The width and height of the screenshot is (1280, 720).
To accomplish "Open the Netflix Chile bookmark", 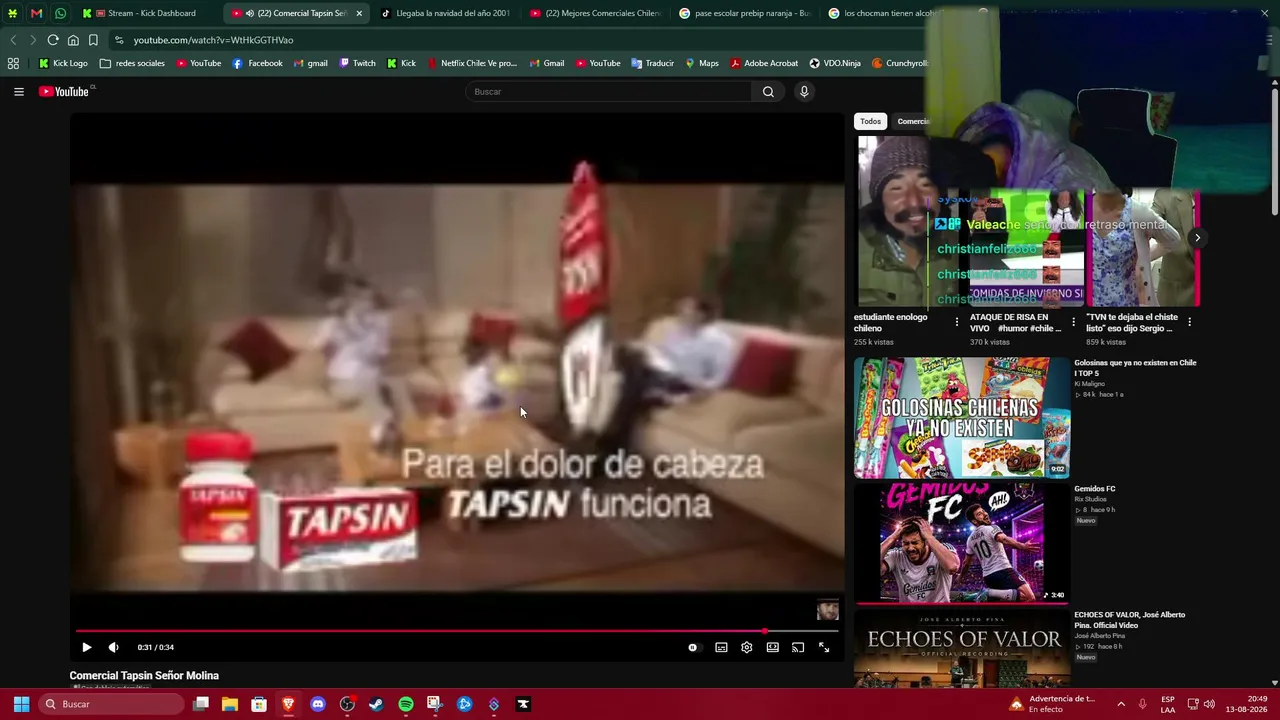I will coord(472,63).
